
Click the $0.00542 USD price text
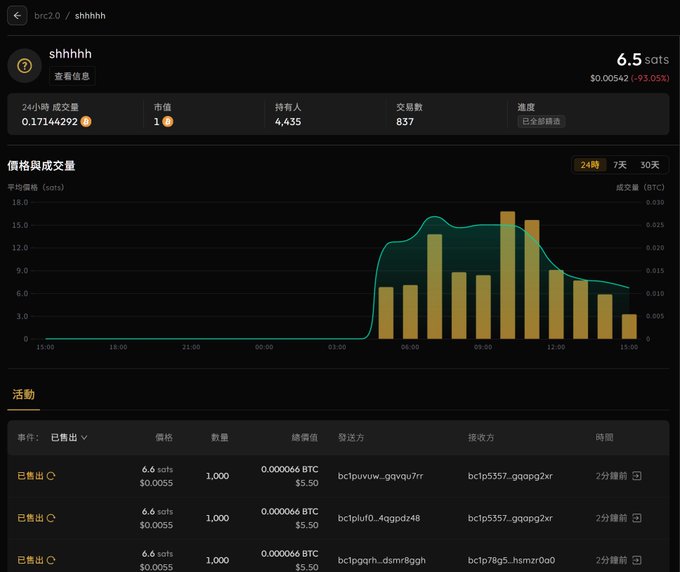pyautogui.click(x=609, y=78)
